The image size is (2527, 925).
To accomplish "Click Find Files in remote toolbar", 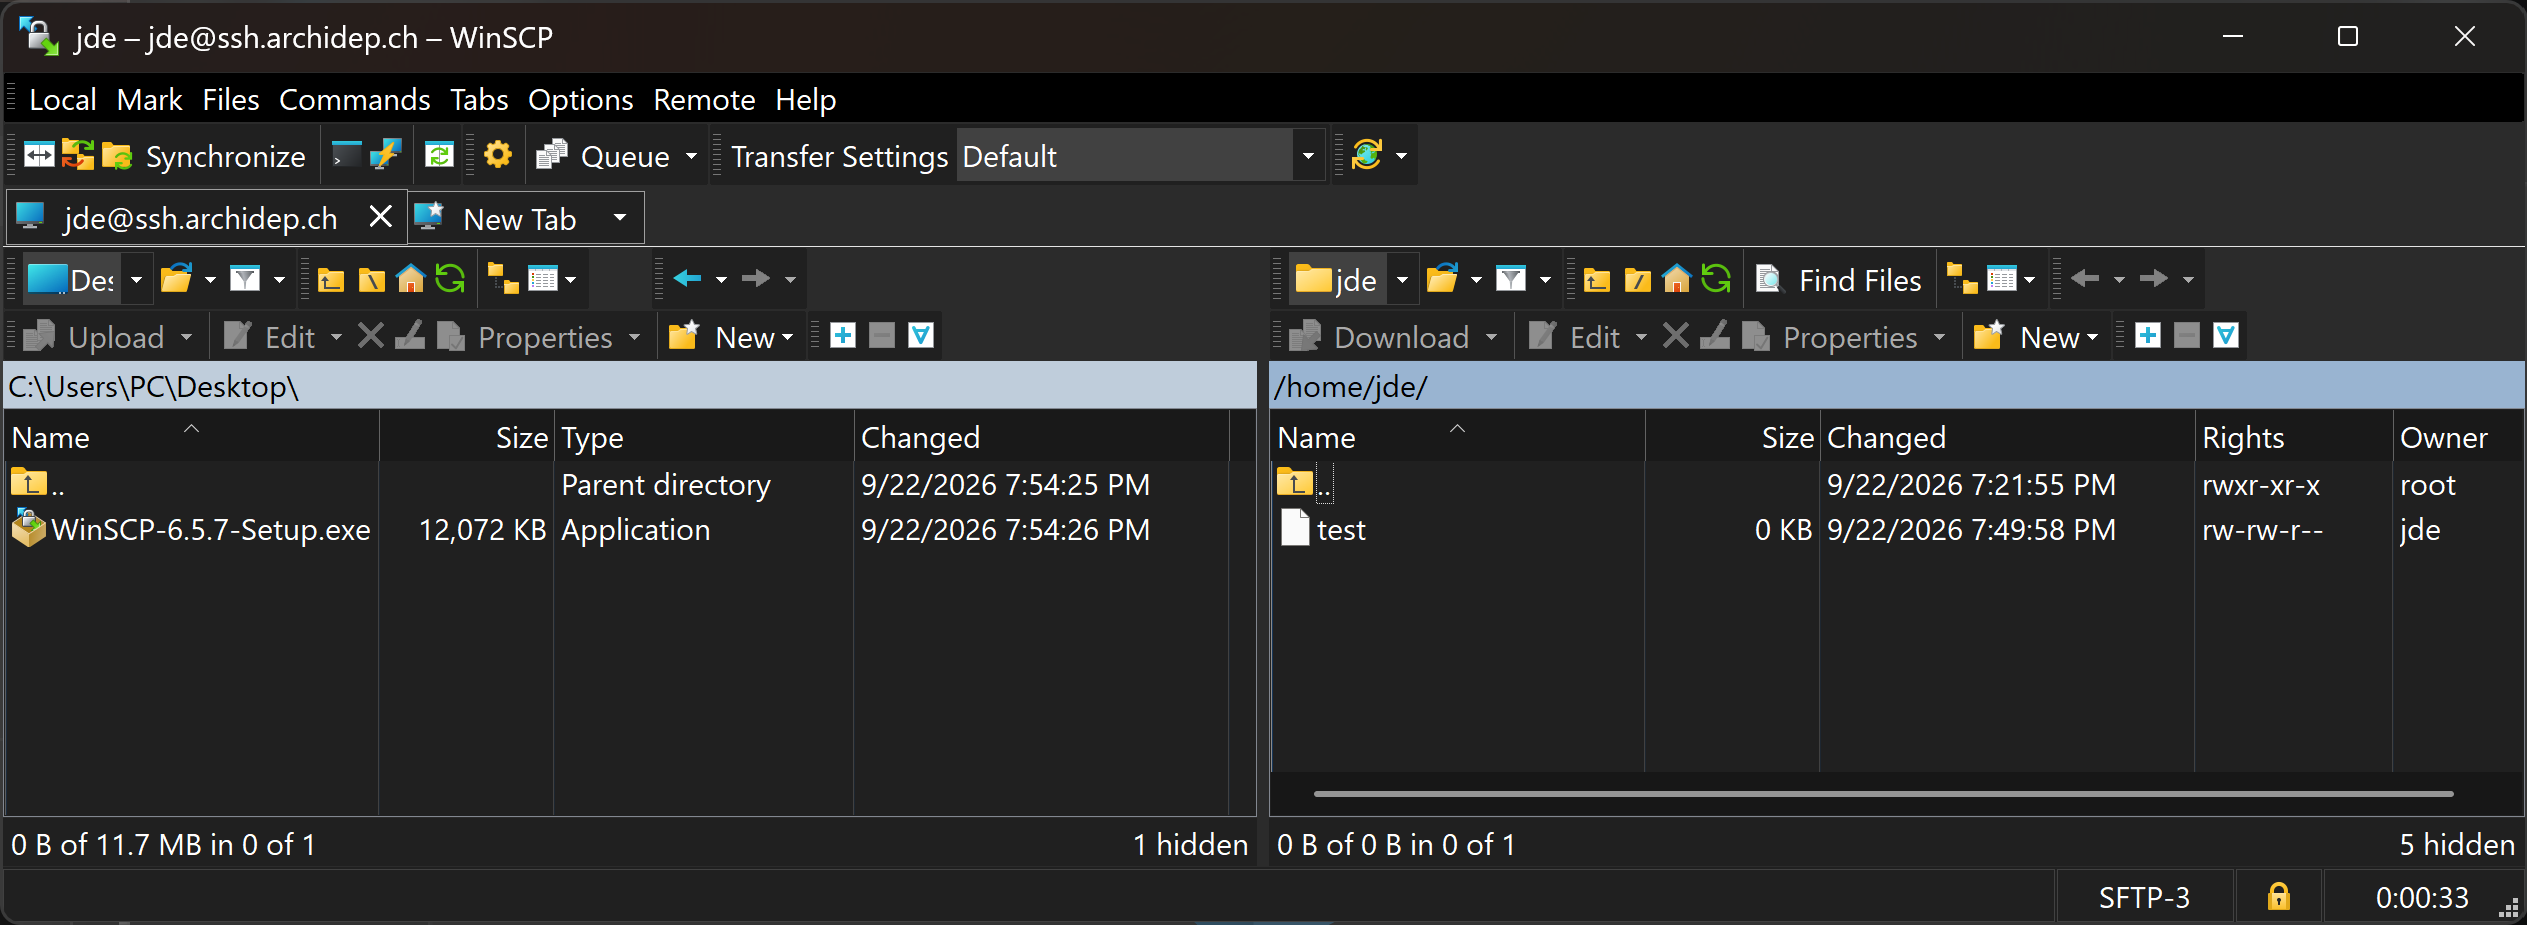I will [x=1839, y=280].
